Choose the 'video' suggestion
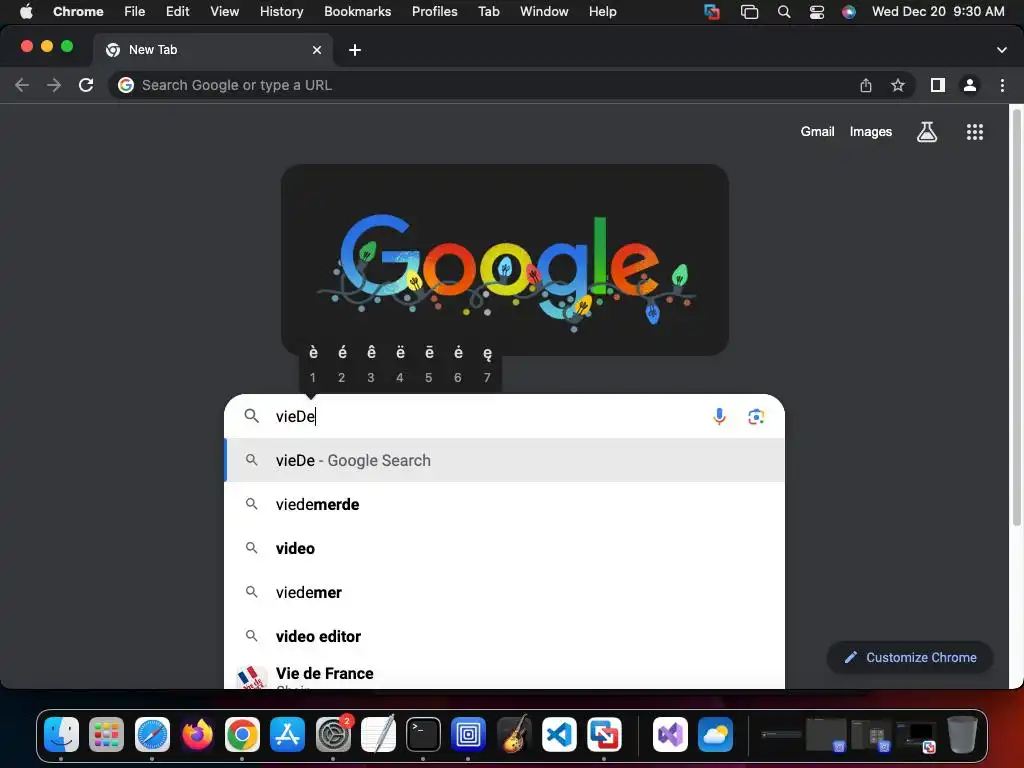The height and width of the screenshot is (768, 1024). click(504, 548)
